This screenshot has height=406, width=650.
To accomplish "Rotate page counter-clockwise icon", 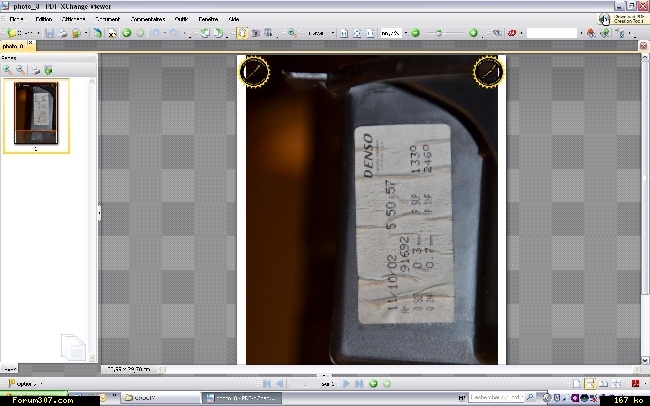I will [205, 33].
